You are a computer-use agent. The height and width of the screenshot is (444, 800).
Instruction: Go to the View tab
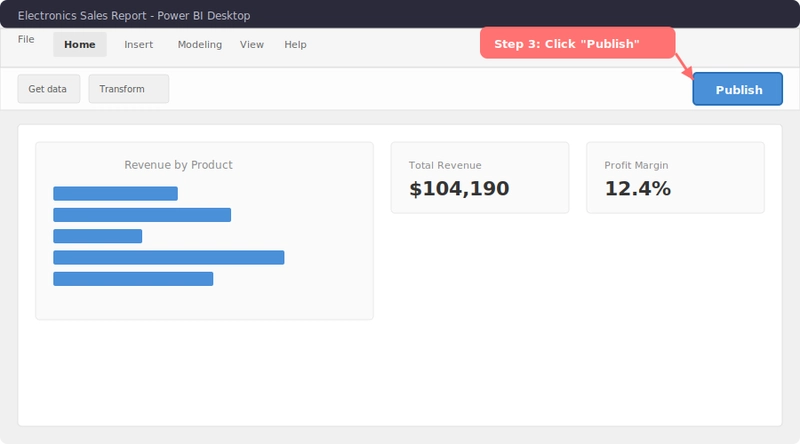[x=252, y=45]
